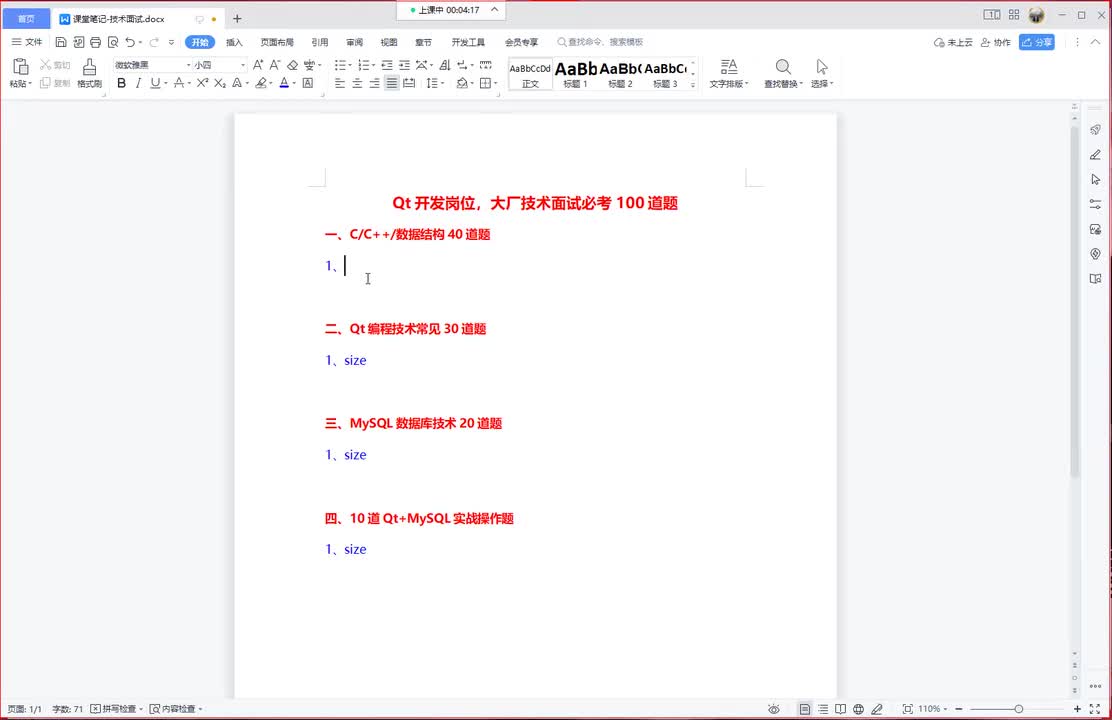Decrease paragraph indent
The width and height of the screenshot is (1112, 720).
[x=387, y=65]
